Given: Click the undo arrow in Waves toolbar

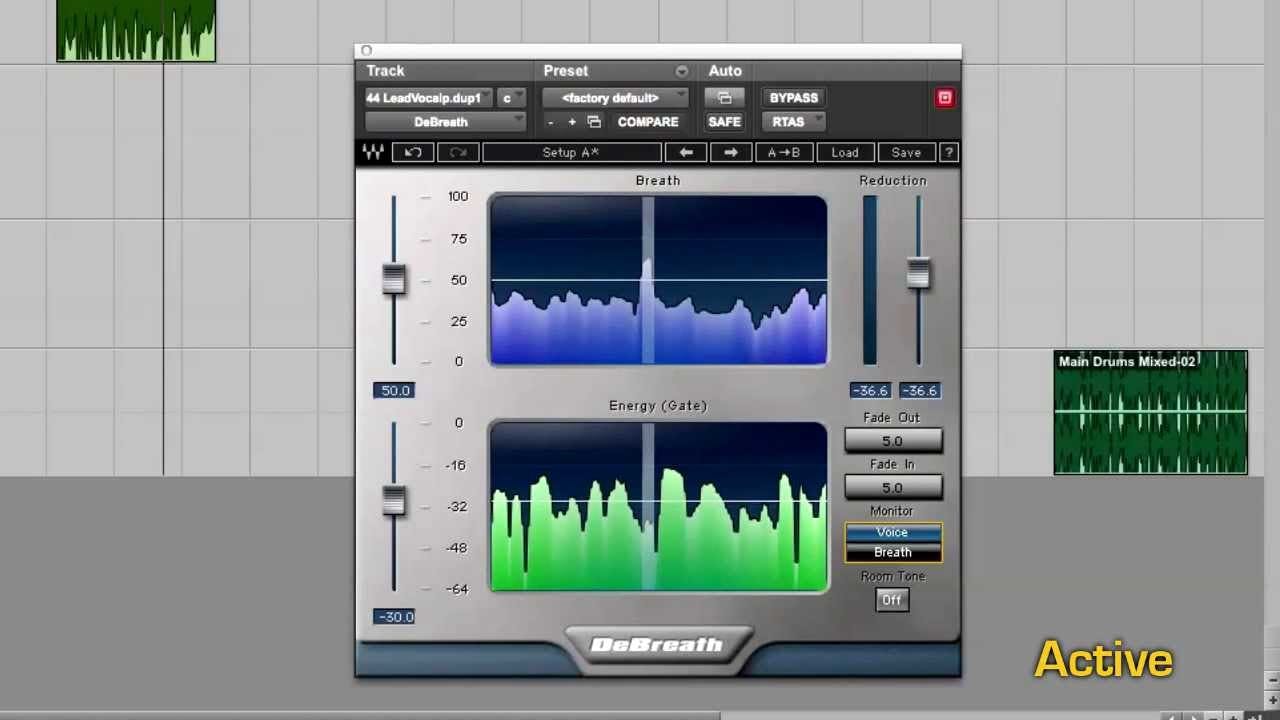Looking at the screenshot, I should pos(413,152).
